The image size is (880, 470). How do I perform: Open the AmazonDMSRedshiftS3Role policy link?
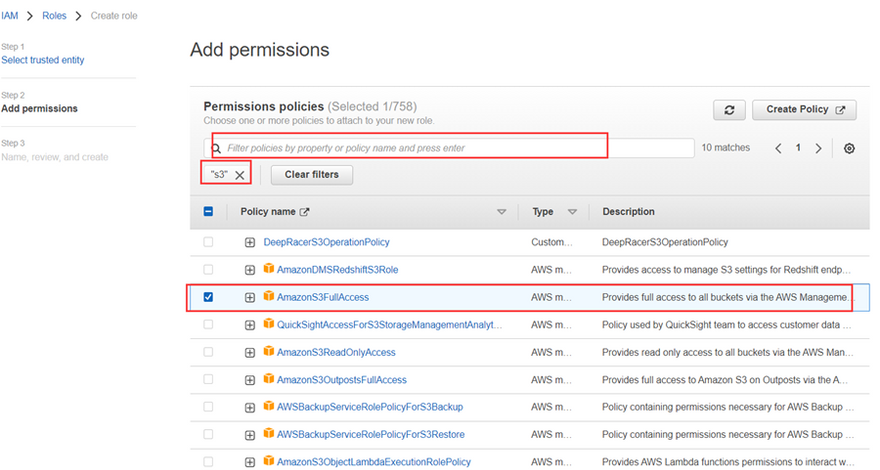click(x=337, y=270)
